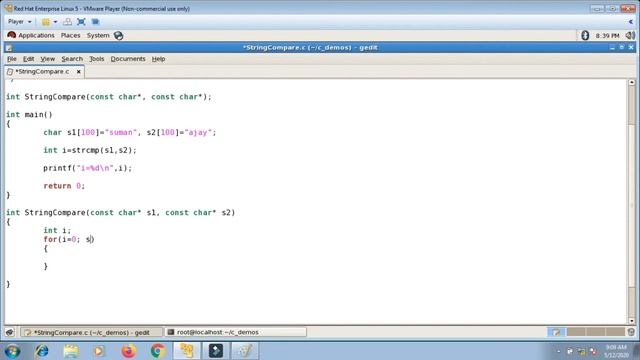The width and height of the screenshot is (640, 360).
Task: Click the rightmost pinned app icon on Windows taskbar
Action: coord(245,351)
